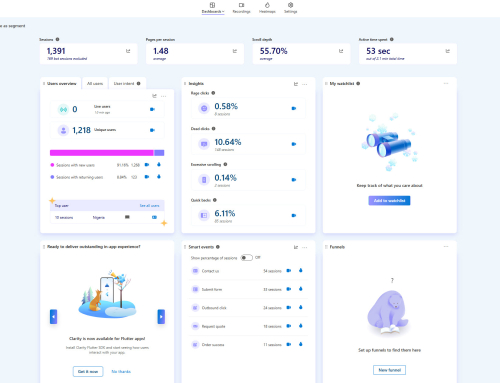The width and height of the screenshot is (500, 383).
Task: Click the 1,391 sessions value
Action: (x=56, y=51)
